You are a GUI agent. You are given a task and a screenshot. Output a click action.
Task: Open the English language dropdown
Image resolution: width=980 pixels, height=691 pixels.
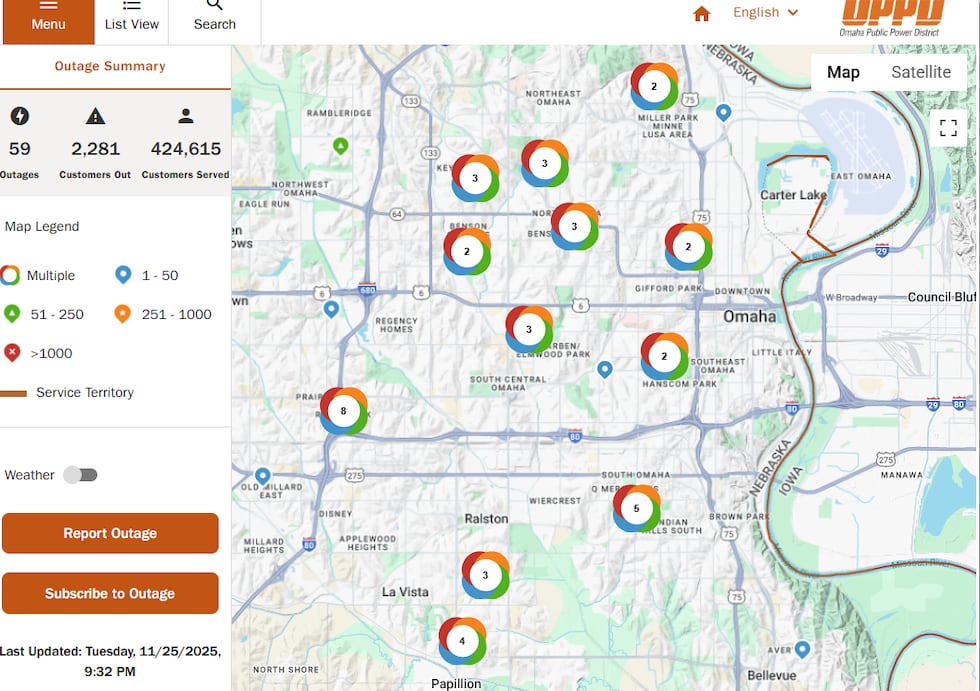pos(766,13)
